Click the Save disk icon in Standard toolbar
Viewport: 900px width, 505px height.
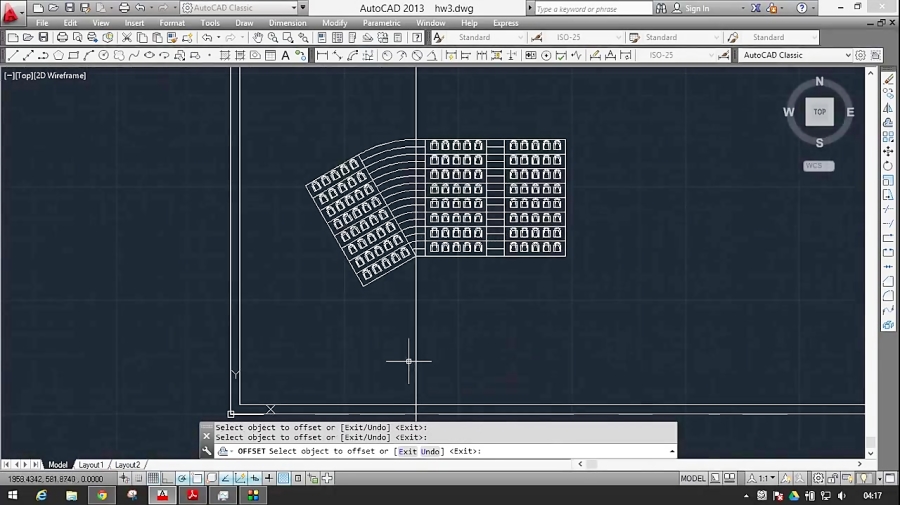point(43,37)
